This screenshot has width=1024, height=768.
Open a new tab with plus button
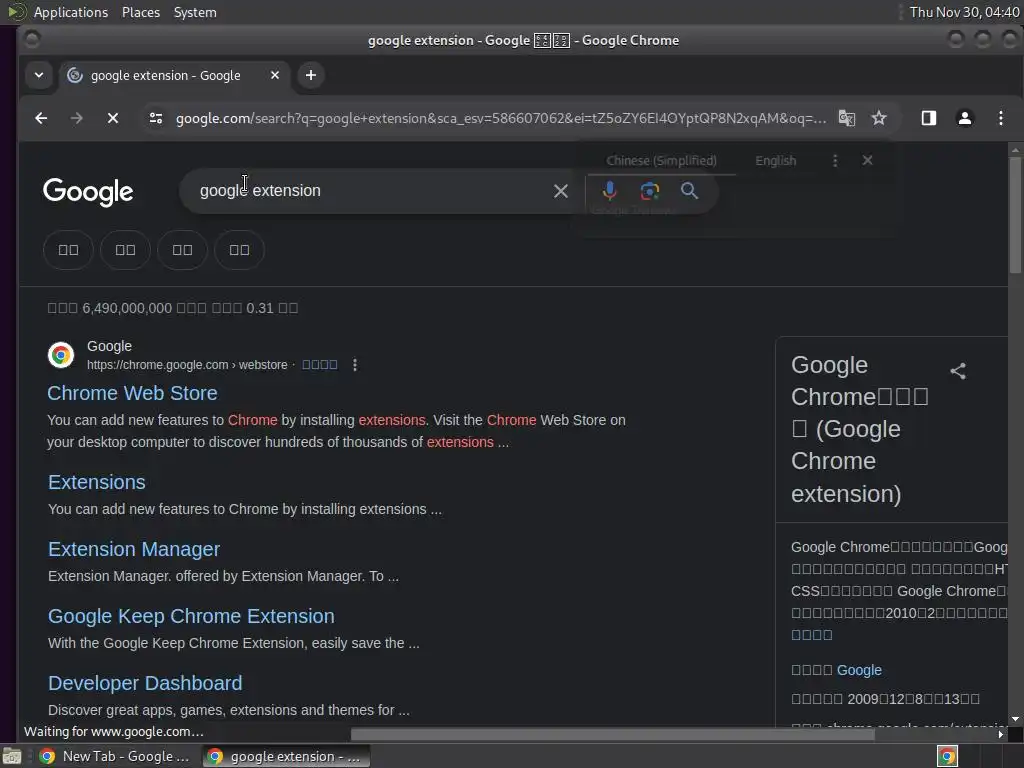(x=311, y=75)
